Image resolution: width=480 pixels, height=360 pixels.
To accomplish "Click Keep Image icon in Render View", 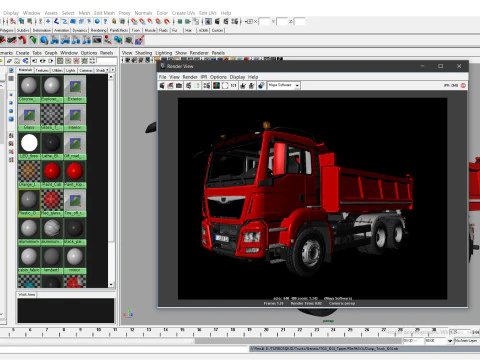I will 243,86.
